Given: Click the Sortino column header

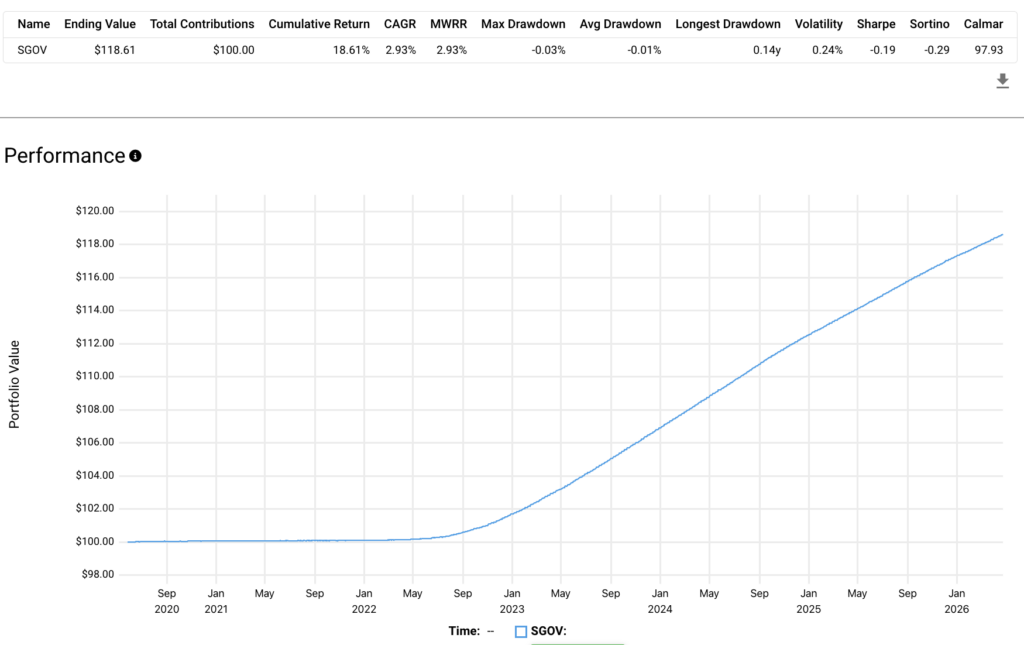Looking at the screenshot, I should tap(929, 24).
